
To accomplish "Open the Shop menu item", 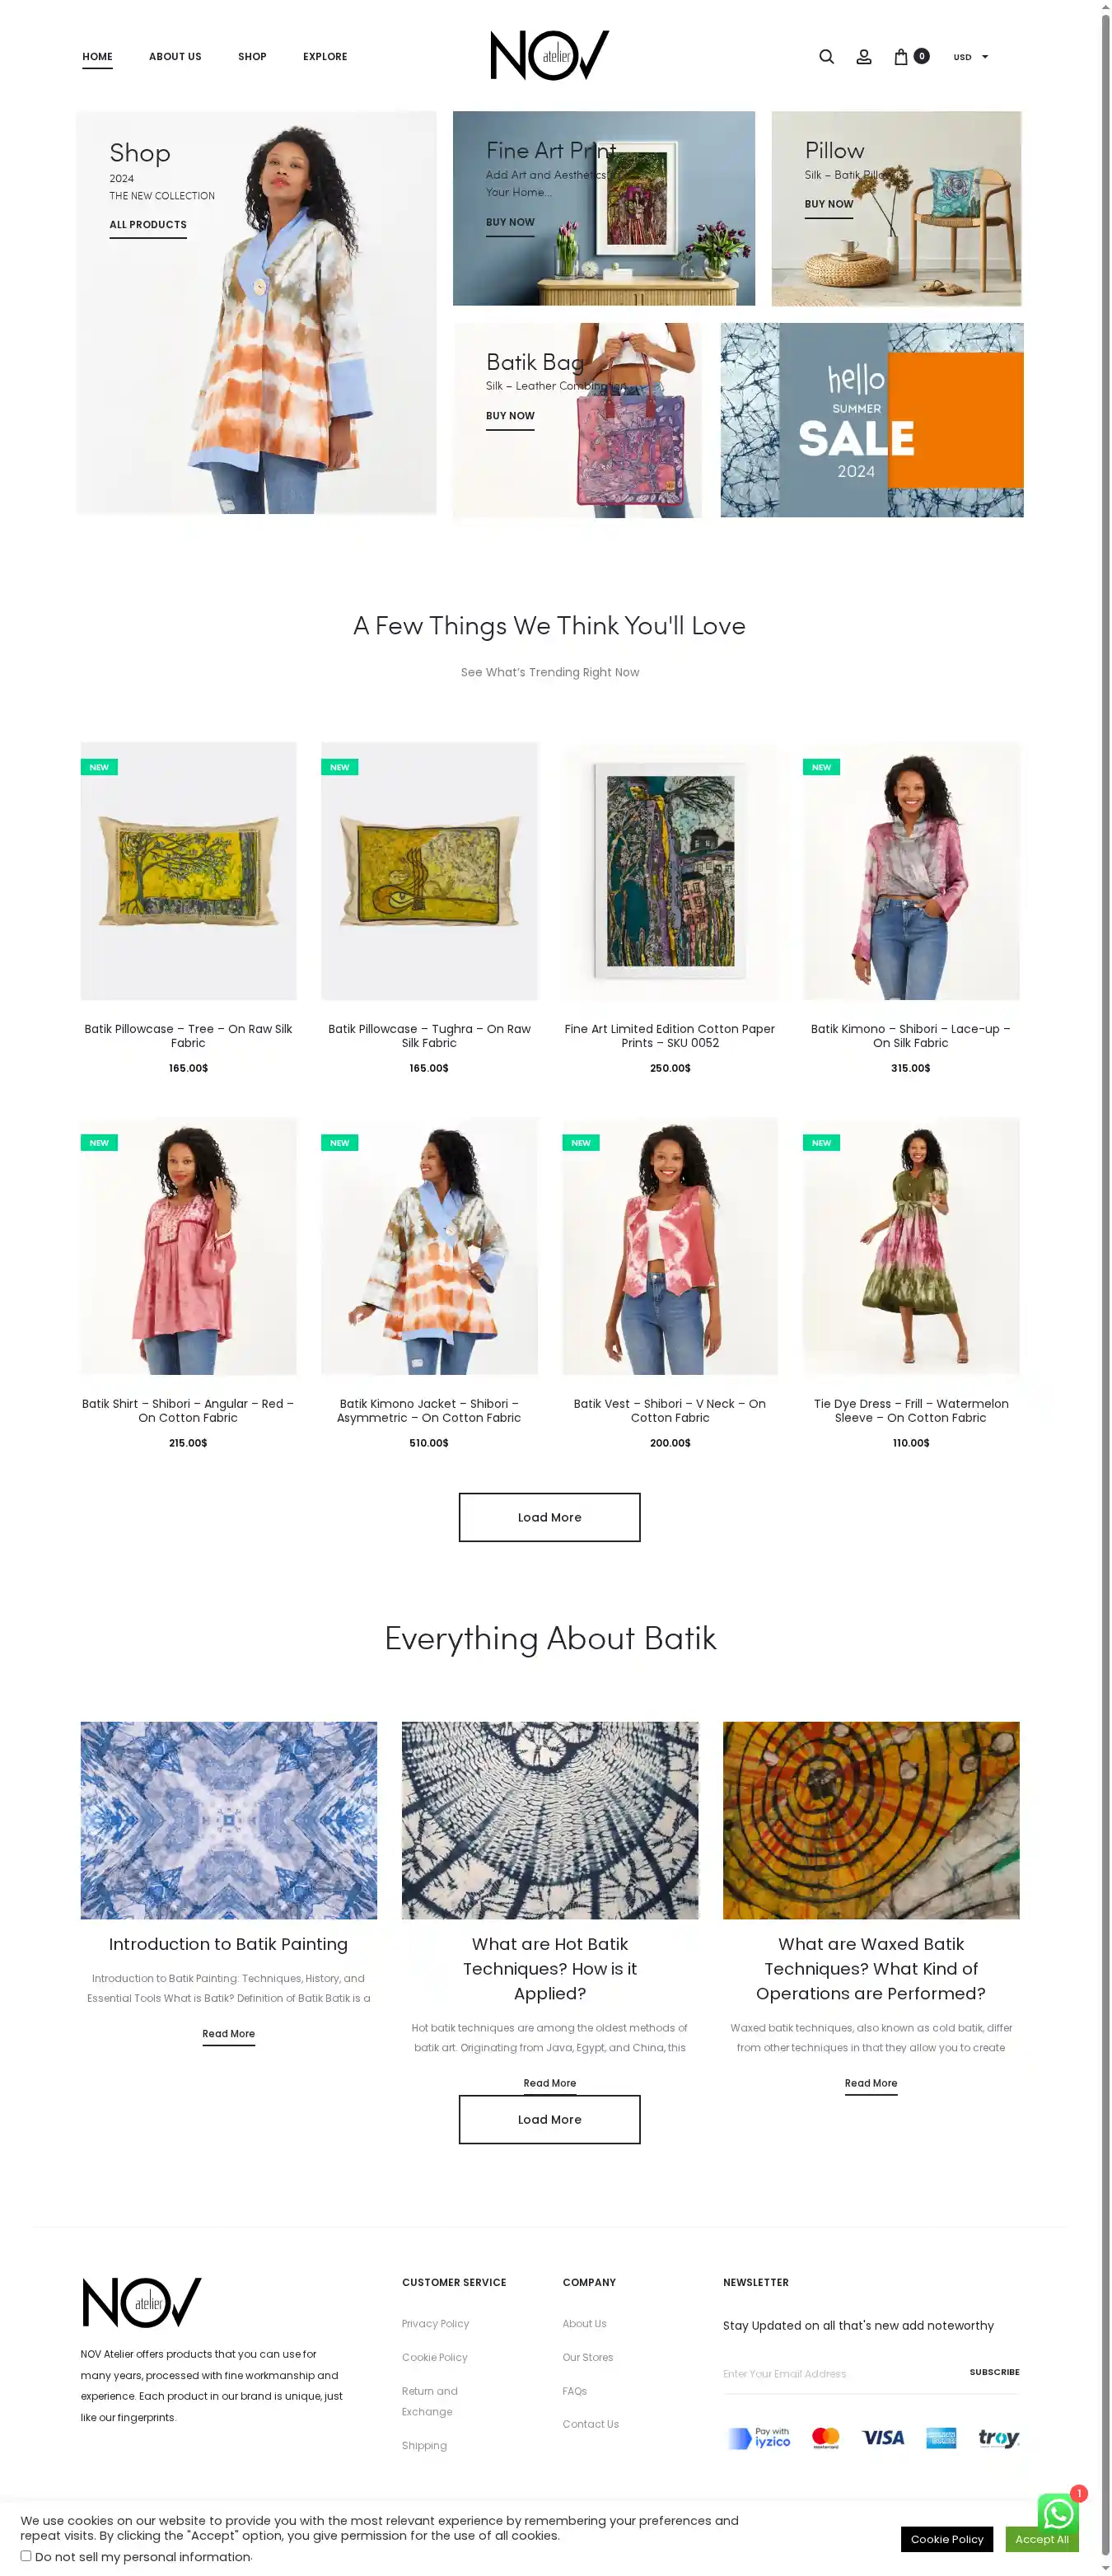I will pyautogui.click(x=252, y=57).
